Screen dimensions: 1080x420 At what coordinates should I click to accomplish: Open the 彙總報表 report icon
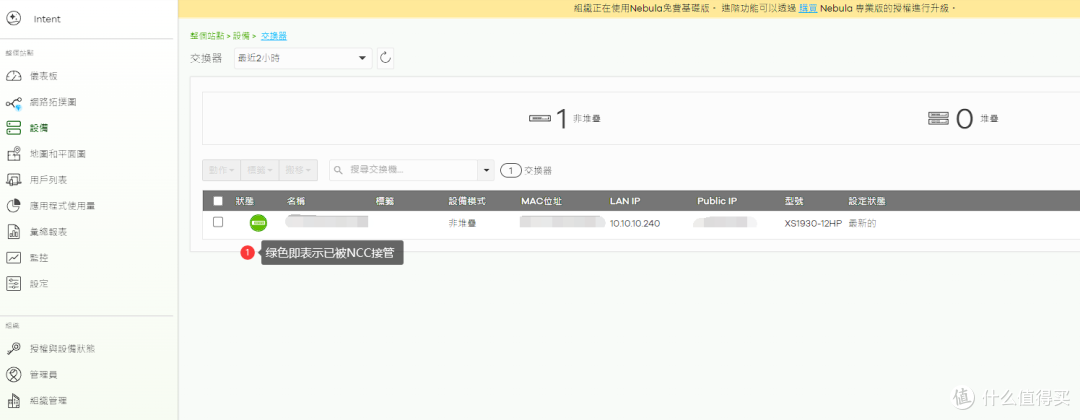[x=14, y=232]
